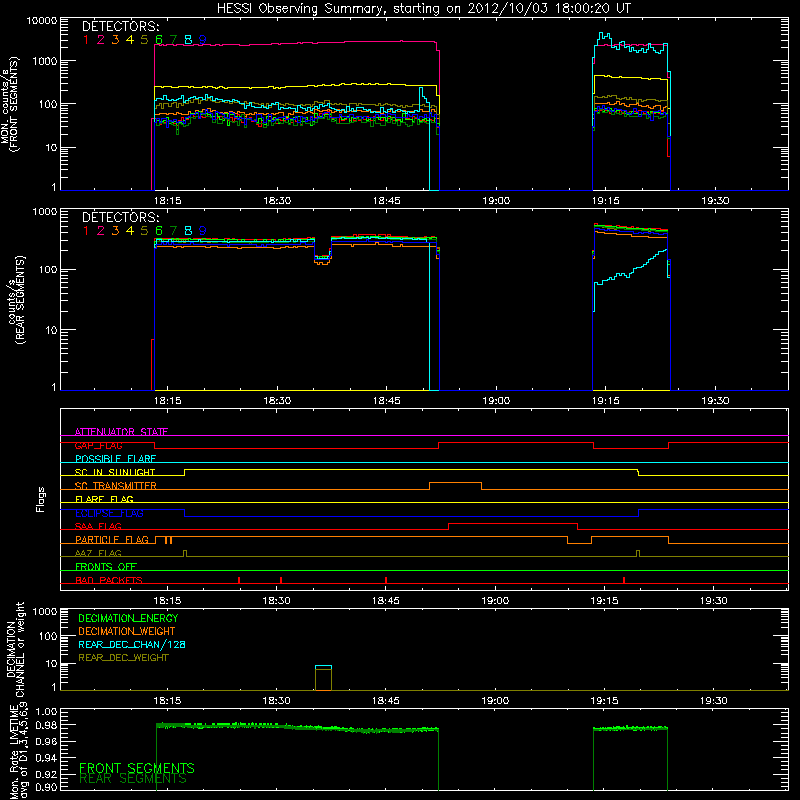Click the DECIMATION CHANNEL or weight axis title
The width and height of the screenshot is (800, 800).
pos(16,649)
